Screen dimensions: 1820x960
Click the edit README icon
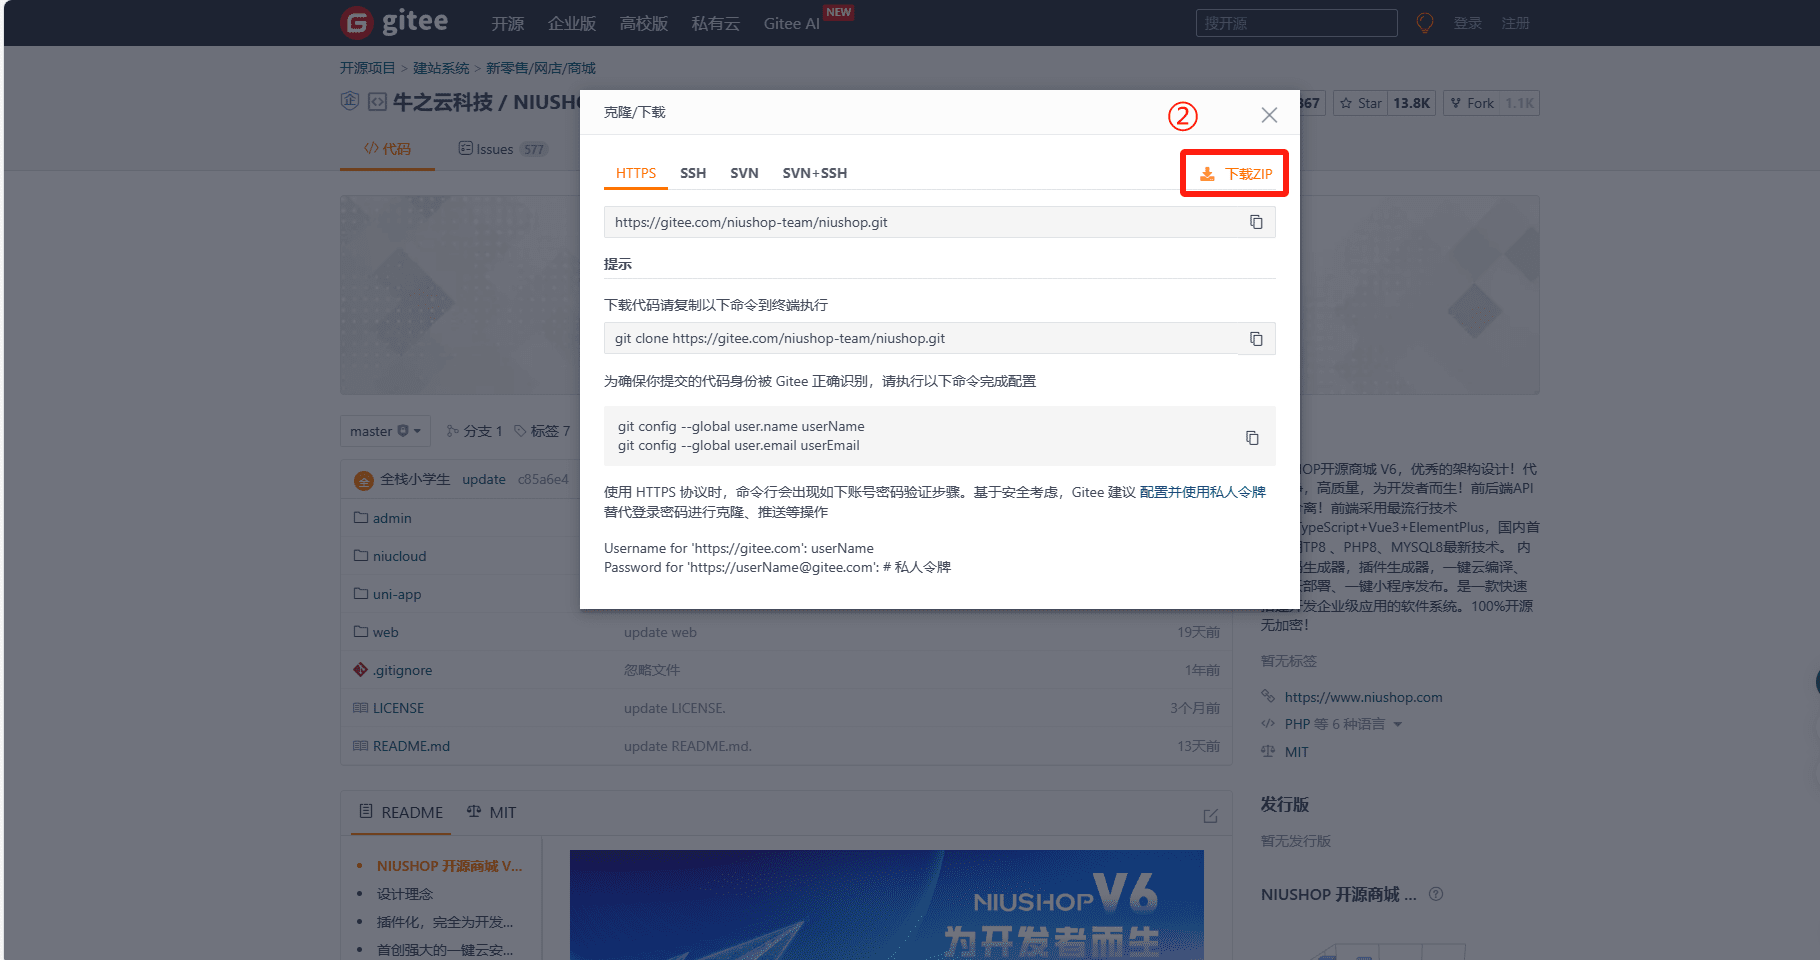point(1210,816)
